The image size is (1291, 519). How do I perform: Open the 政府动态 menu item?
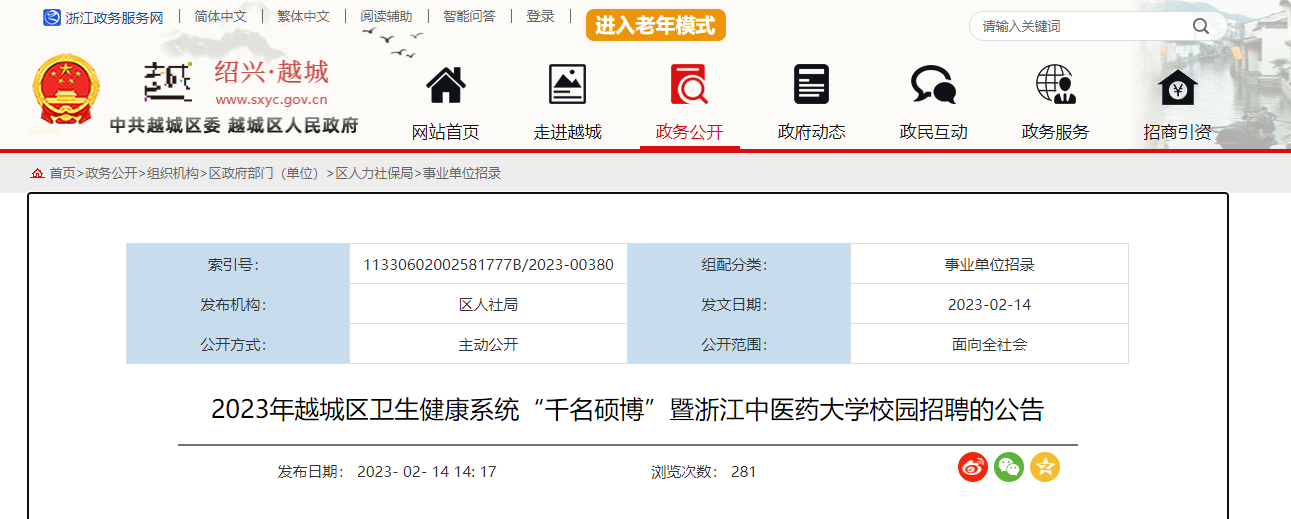pyautogui.click(x=812, y=132)
